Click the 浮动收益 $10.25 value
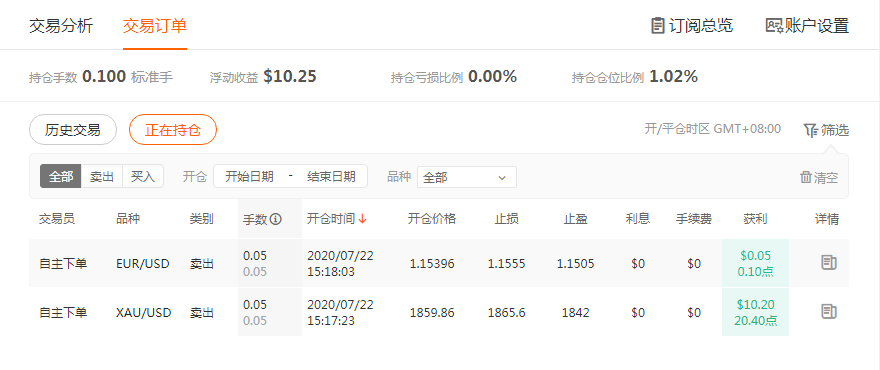The width and height of the screenshot is (880, 370). (x=290, y=76)
